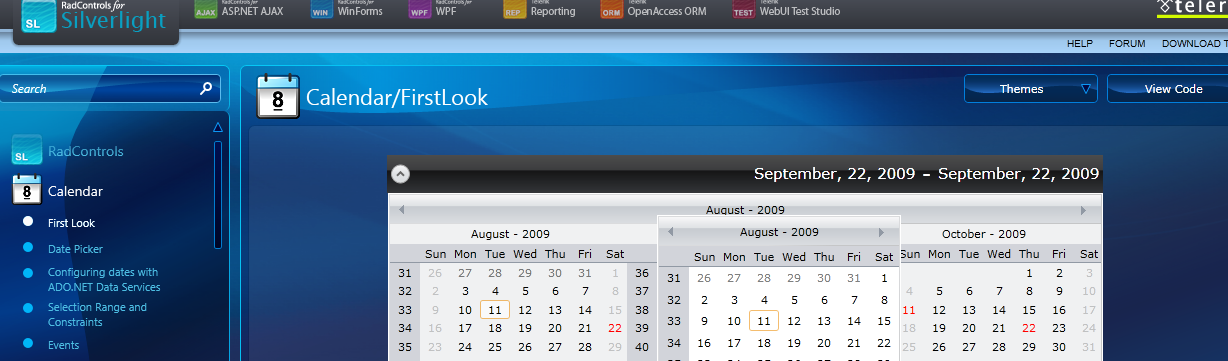Click the Telerik logo
Screen dimensions: 1228x361
point(1192,10)
